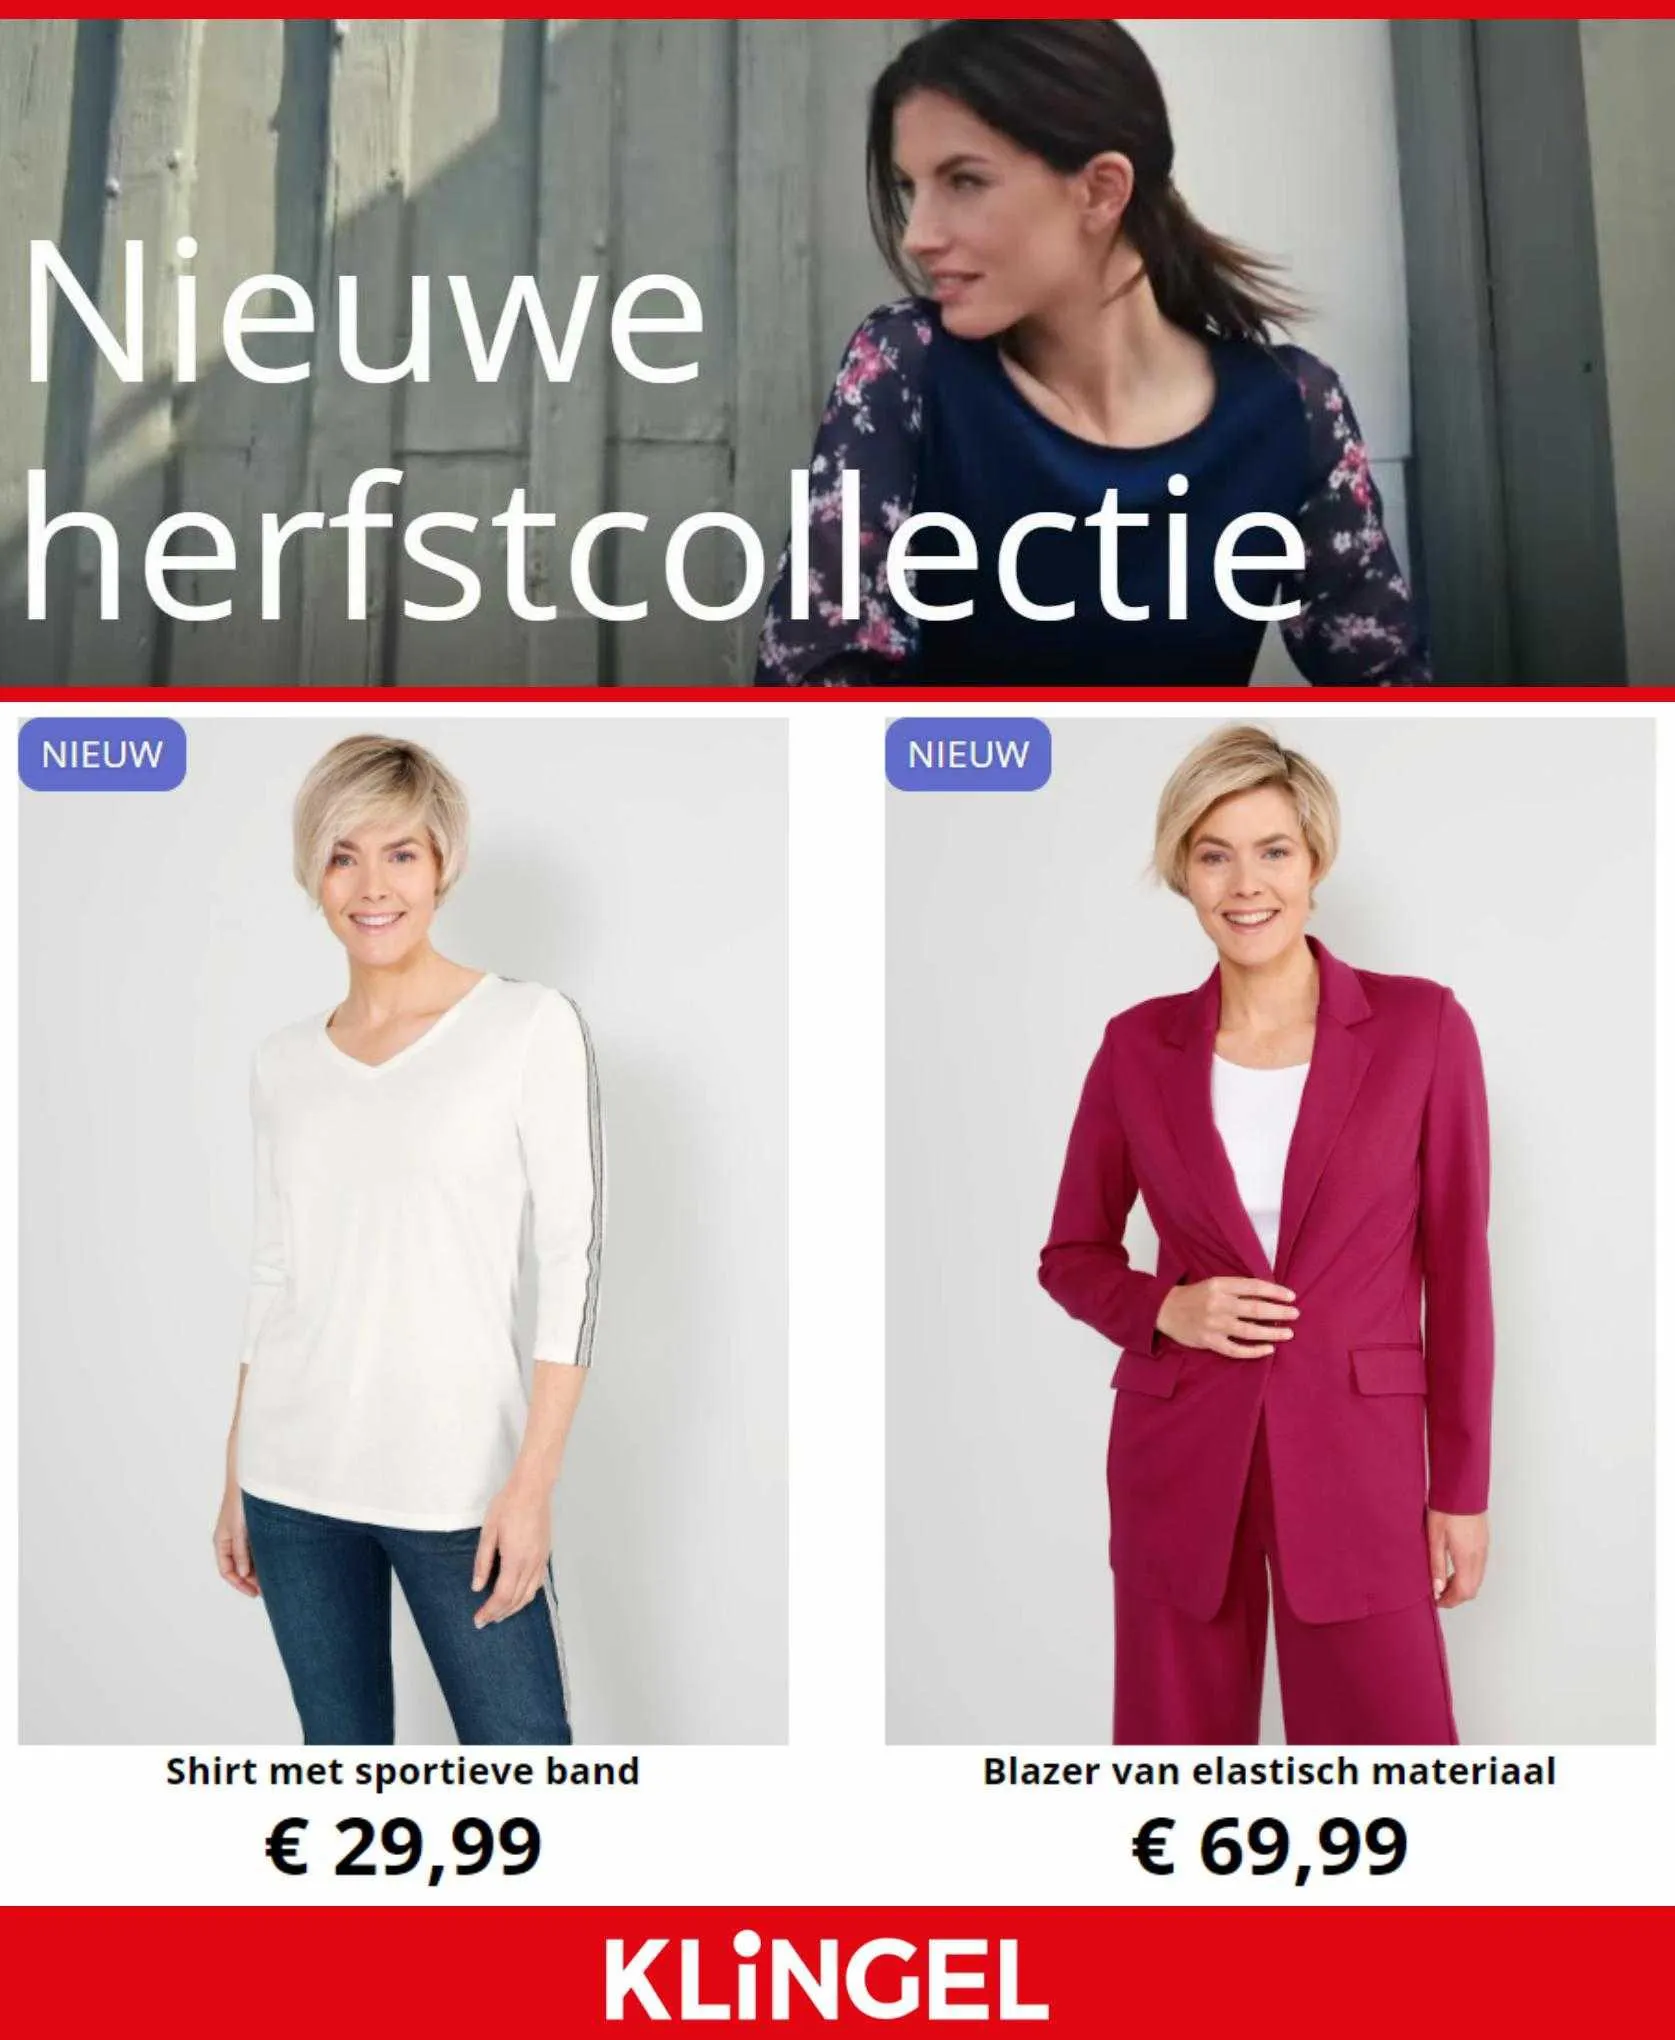Open the KLiNGEL logo in the footer
1675x2040 pixels.
(826, 1979)
